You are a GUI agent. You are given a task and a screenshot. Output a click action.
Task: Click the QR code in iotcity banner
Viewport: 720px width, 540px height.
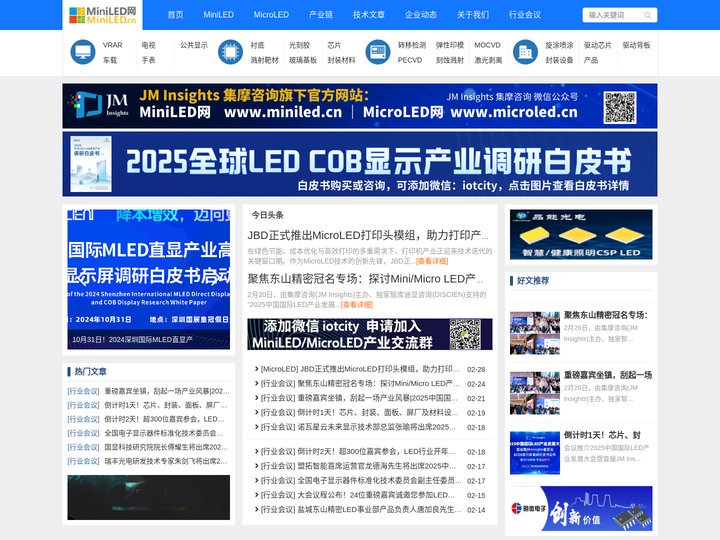click(x=465, y=334)
